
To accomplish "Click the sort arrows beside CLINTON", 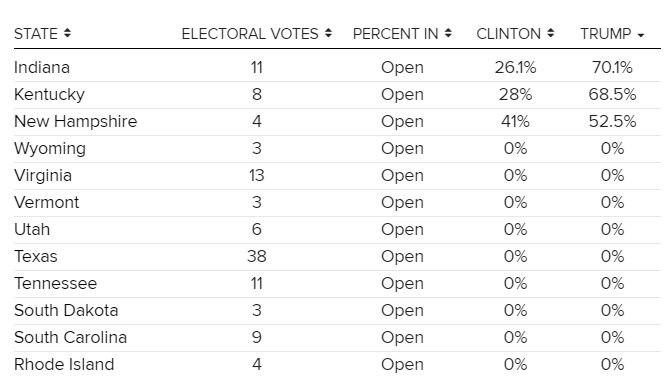I will [x=551, y=33].
